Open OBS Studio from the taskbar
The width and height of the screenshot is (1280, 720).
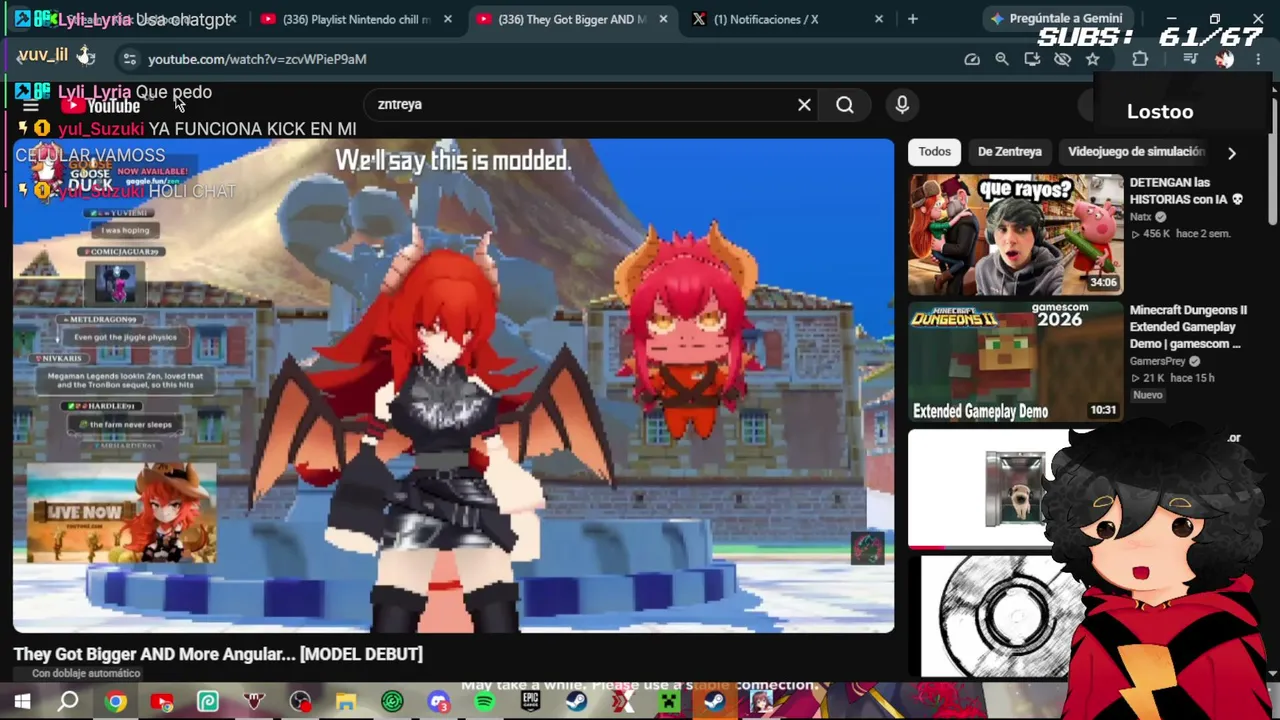[x=300, y=702]
